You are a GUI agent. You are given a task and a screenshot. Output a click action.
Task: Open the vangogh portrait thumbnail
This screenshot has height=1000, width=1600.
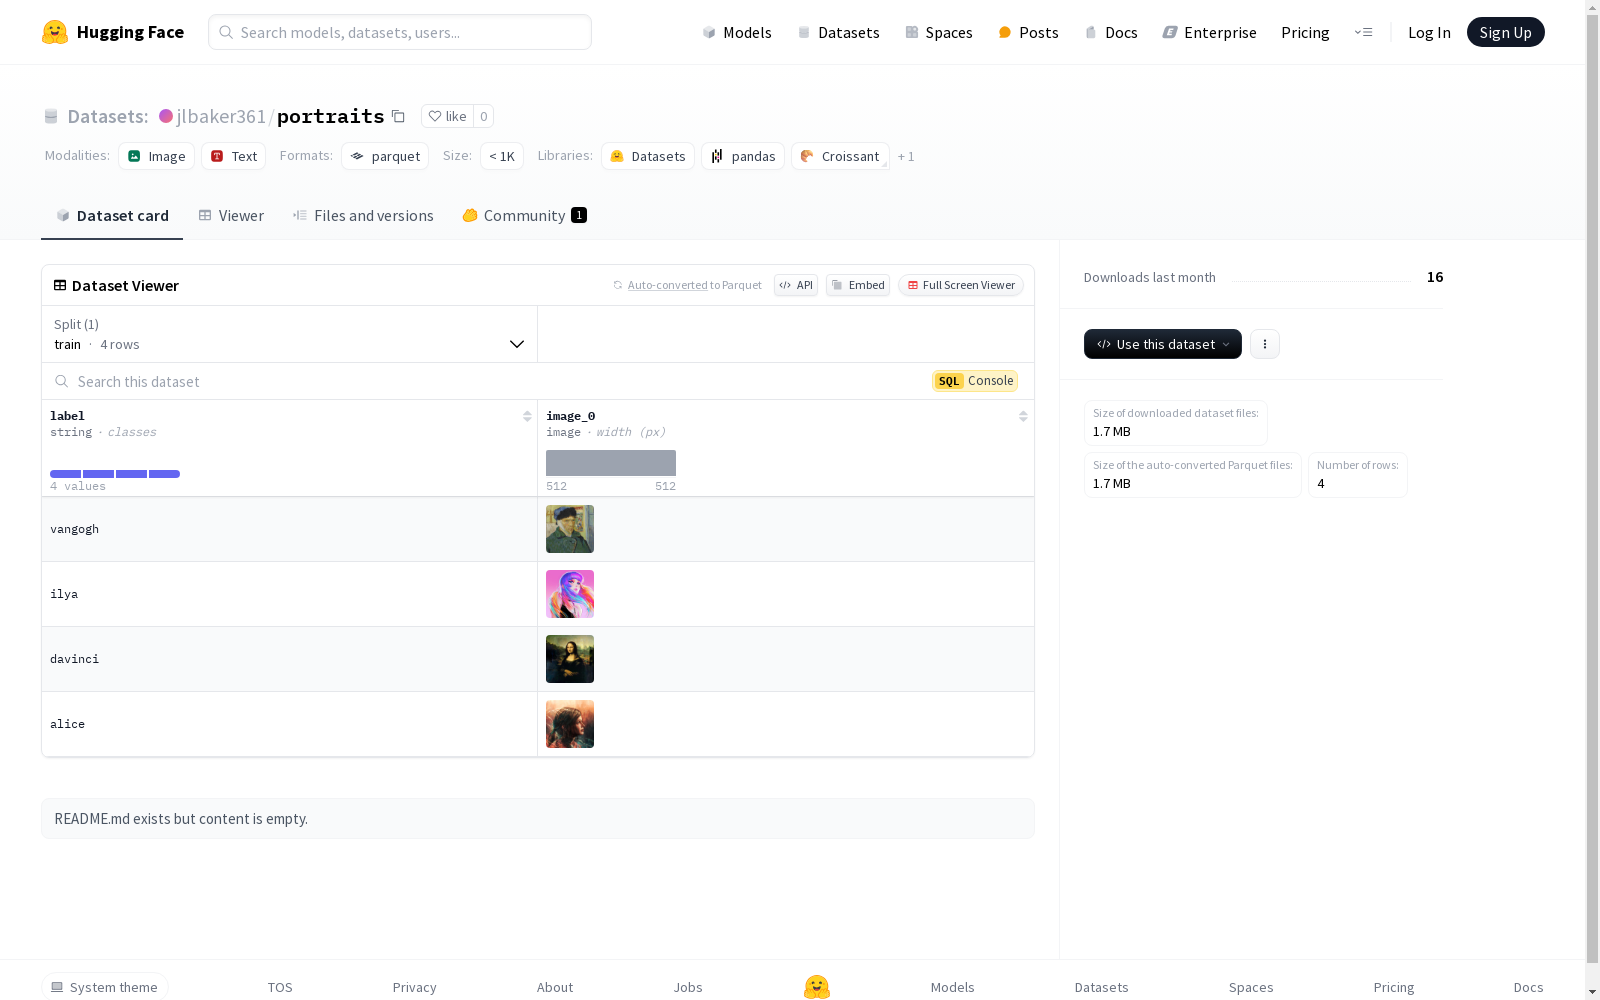(570, 529)
